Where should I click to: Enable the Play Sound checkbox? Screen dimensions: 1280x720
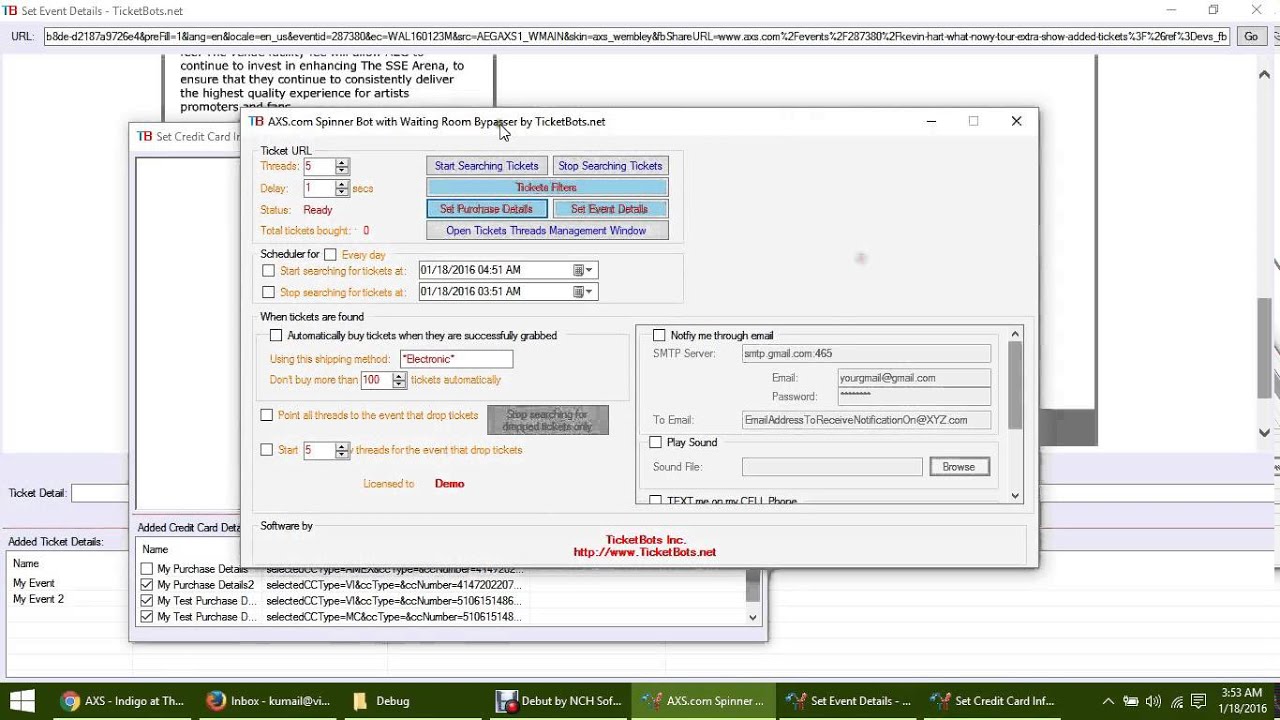656,442
